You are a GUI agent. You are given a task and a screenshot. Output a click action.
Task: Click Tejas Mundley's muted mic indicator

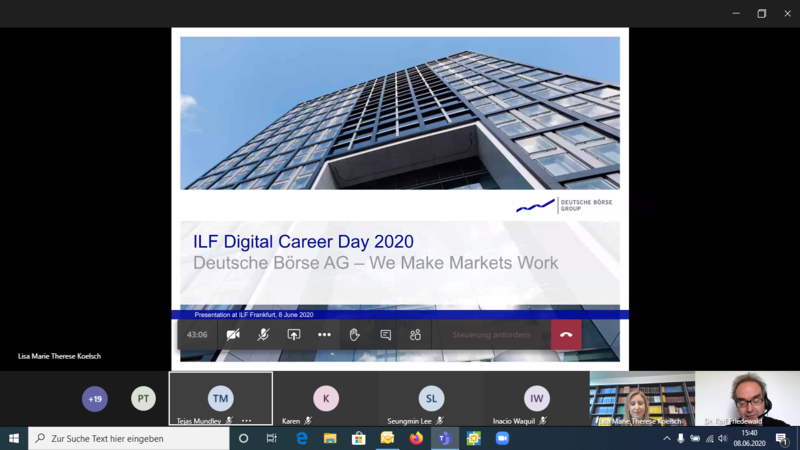(230, 421)
